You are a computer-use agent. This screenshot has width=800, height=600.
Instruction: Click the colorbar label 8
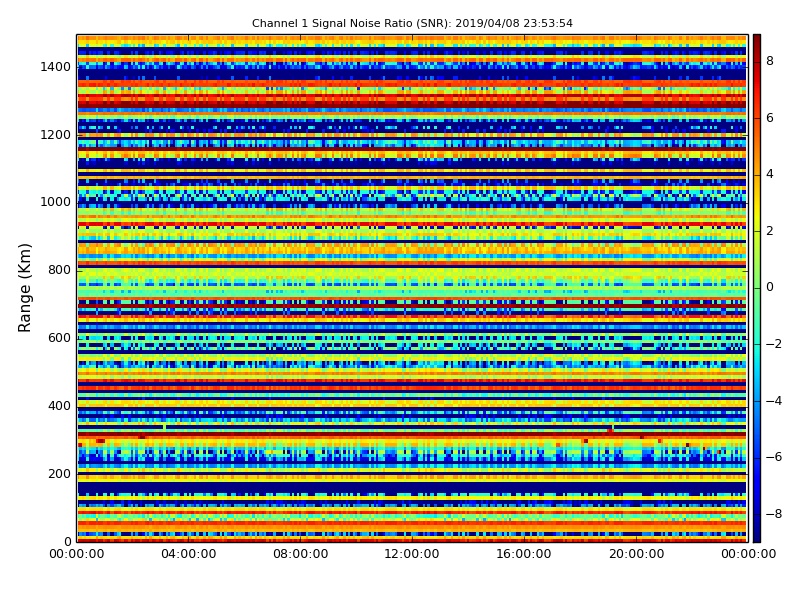770,61
